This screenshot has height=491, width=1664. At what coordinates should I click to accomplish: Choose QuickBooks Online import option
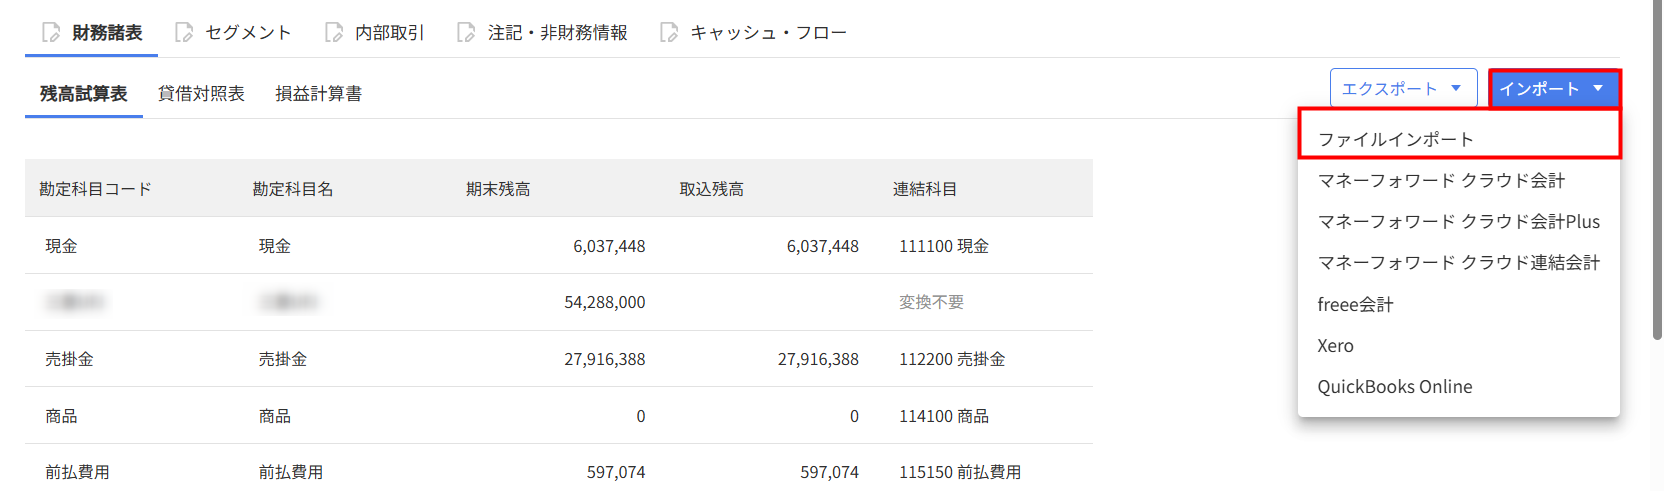(1394, 387)
